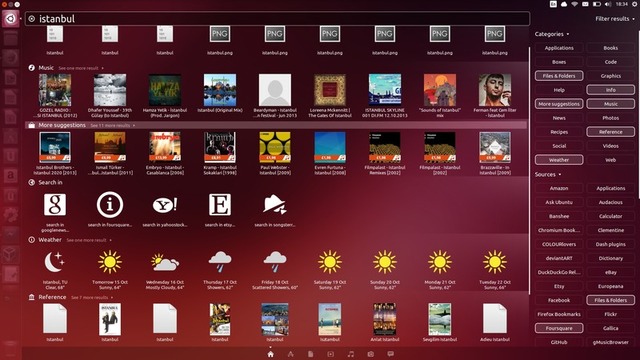Open the Hamza Yetik - Istanbul album cover
Viewport: 640px width, 360px height.
pyautogui.click(x=165, y=90)
